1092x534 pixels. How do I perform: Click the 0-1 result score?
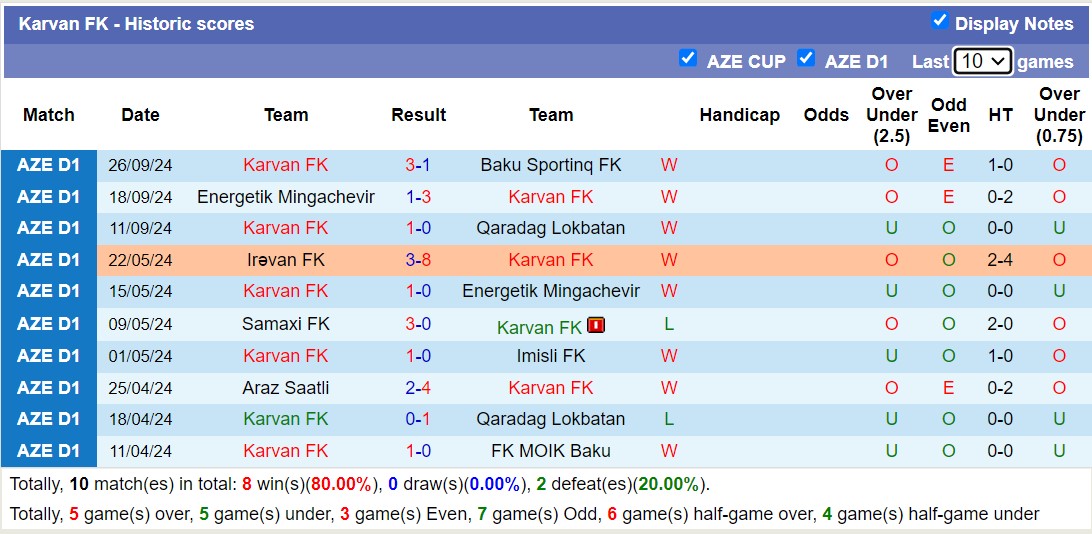click(x=418, y=419)
